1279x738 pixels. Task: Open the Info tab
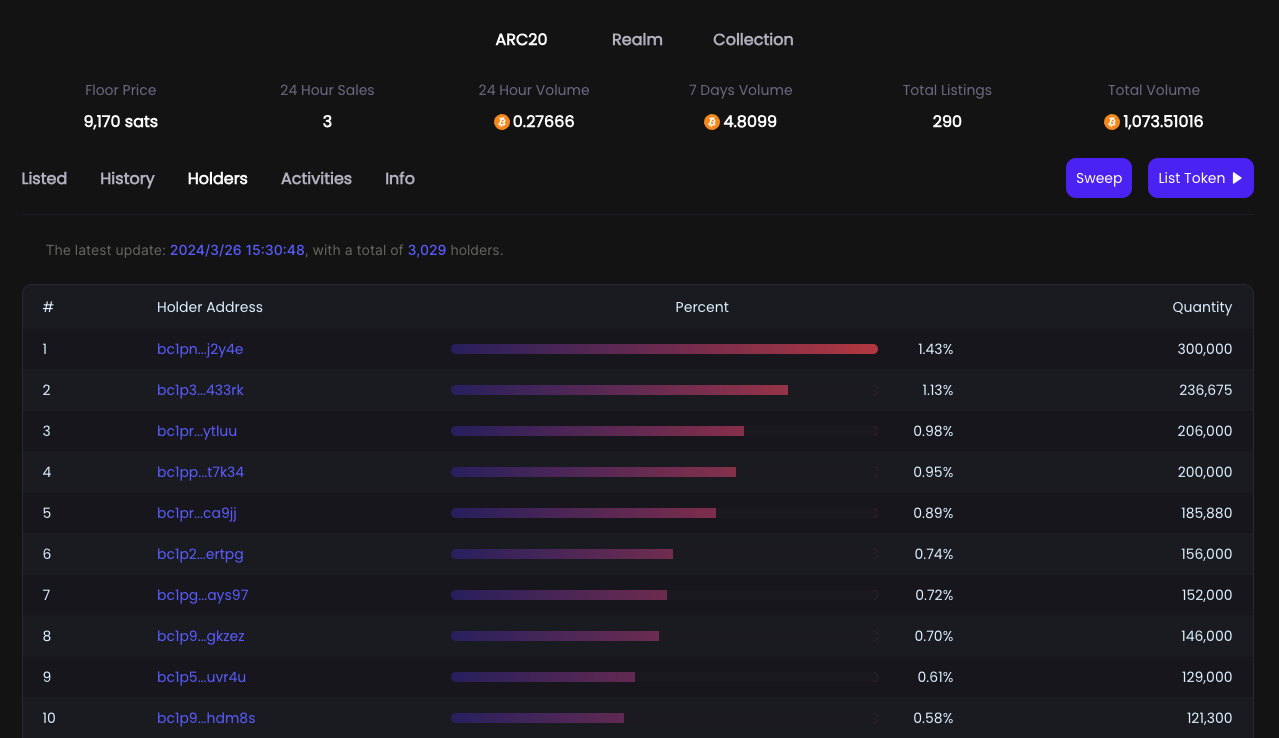pyautogui.click(x=399, y=179)
